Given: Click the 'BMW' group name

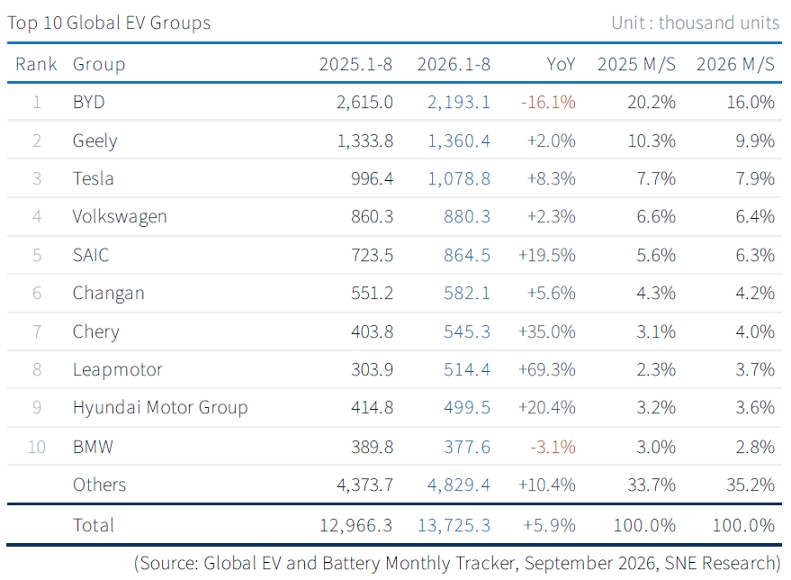Looking at the screenshot, I should pyautogui.click(x=93, y=447).
